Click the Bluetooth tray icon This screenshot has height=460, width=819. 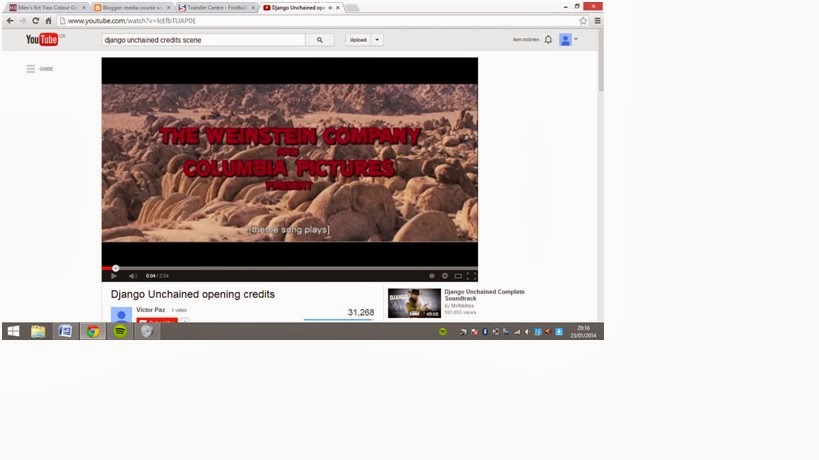coord(485,332)
